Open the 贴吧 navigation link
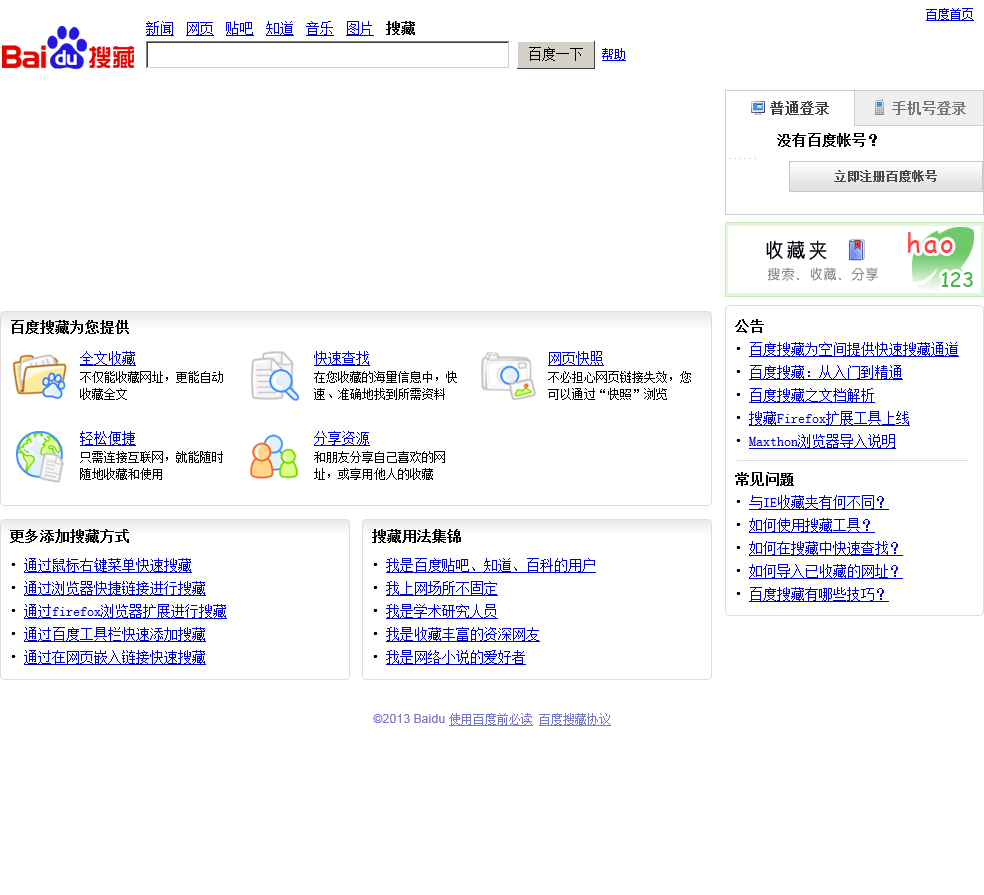The height and width of the screenshot is (895, 984). (x=239, y=28)
